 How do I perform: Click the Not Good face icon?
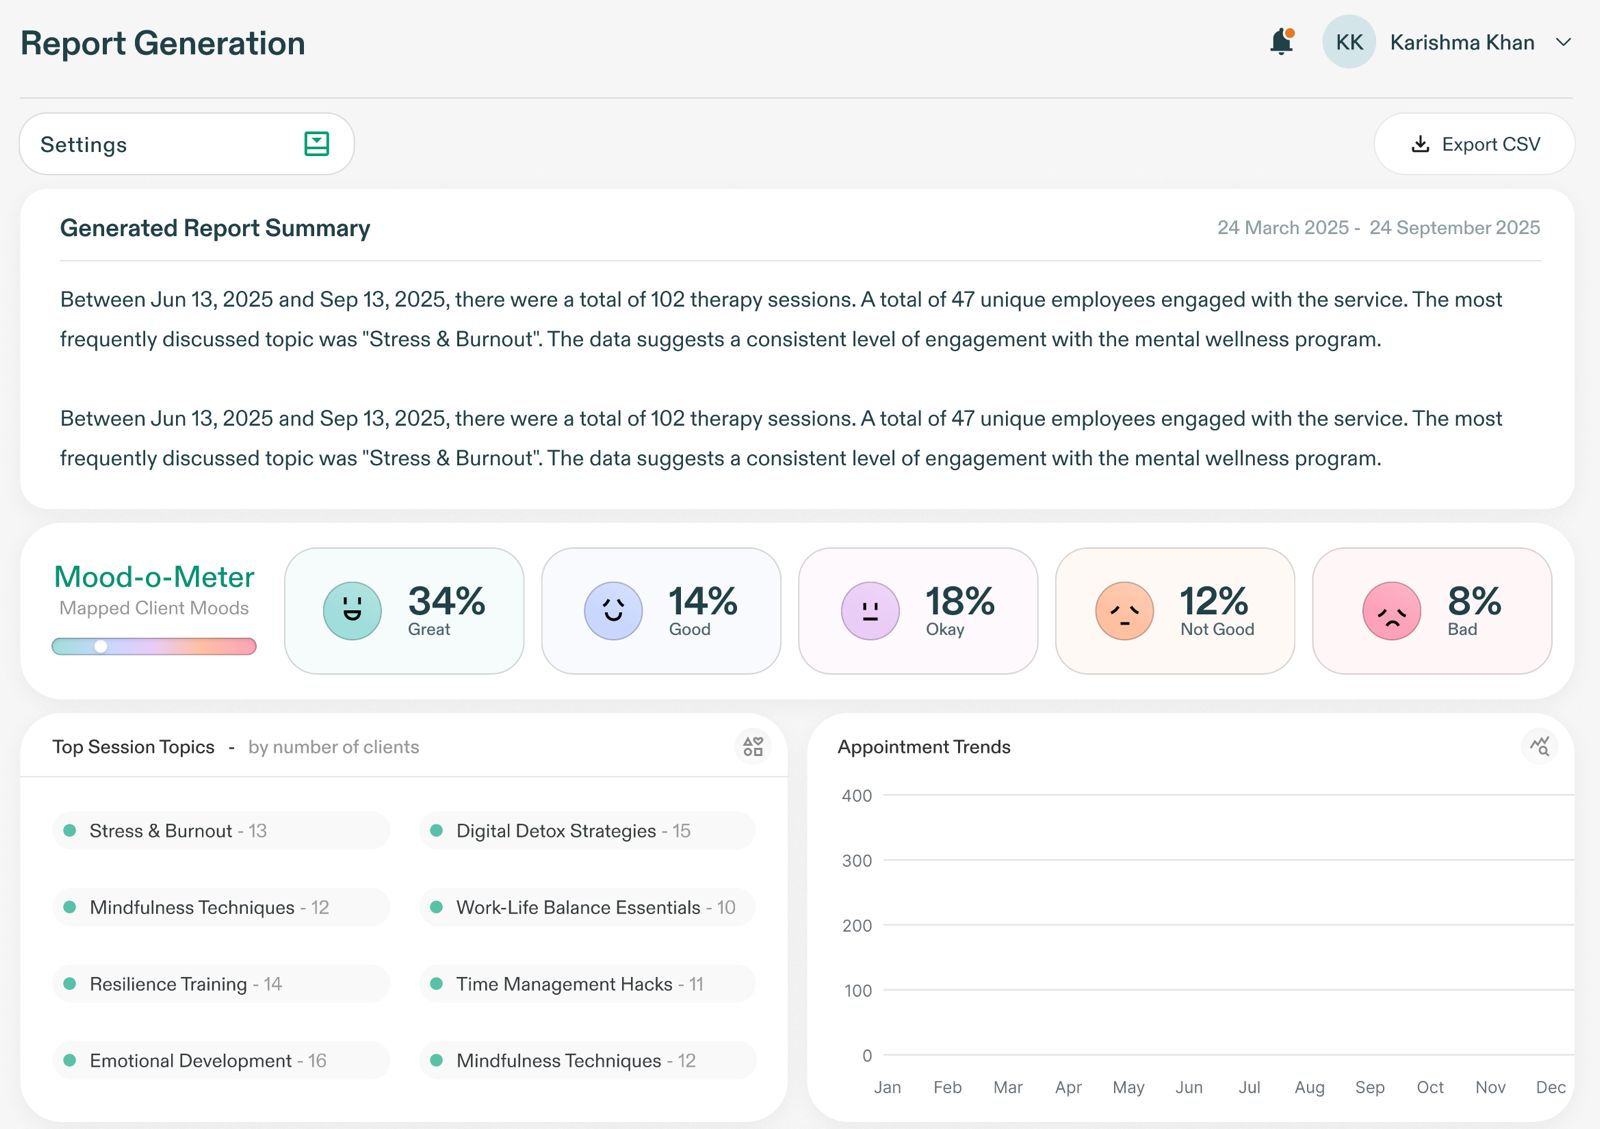1124,611
